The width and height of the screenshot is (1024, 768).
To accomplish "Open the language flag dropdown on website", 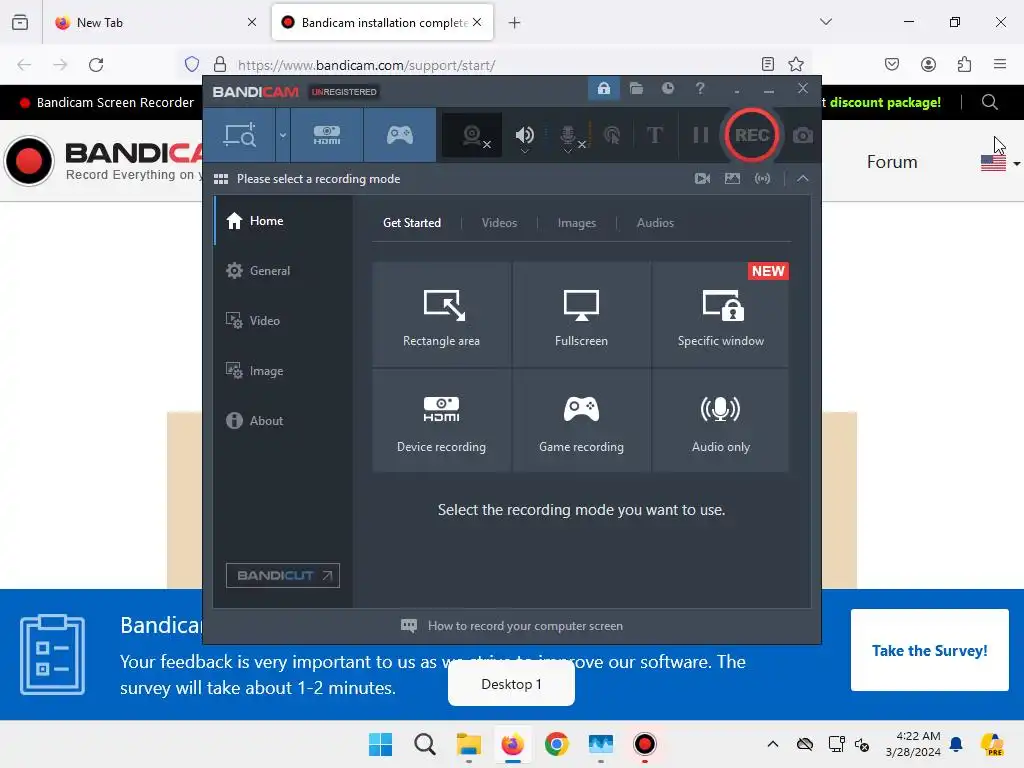I will tap(1000, 163).
